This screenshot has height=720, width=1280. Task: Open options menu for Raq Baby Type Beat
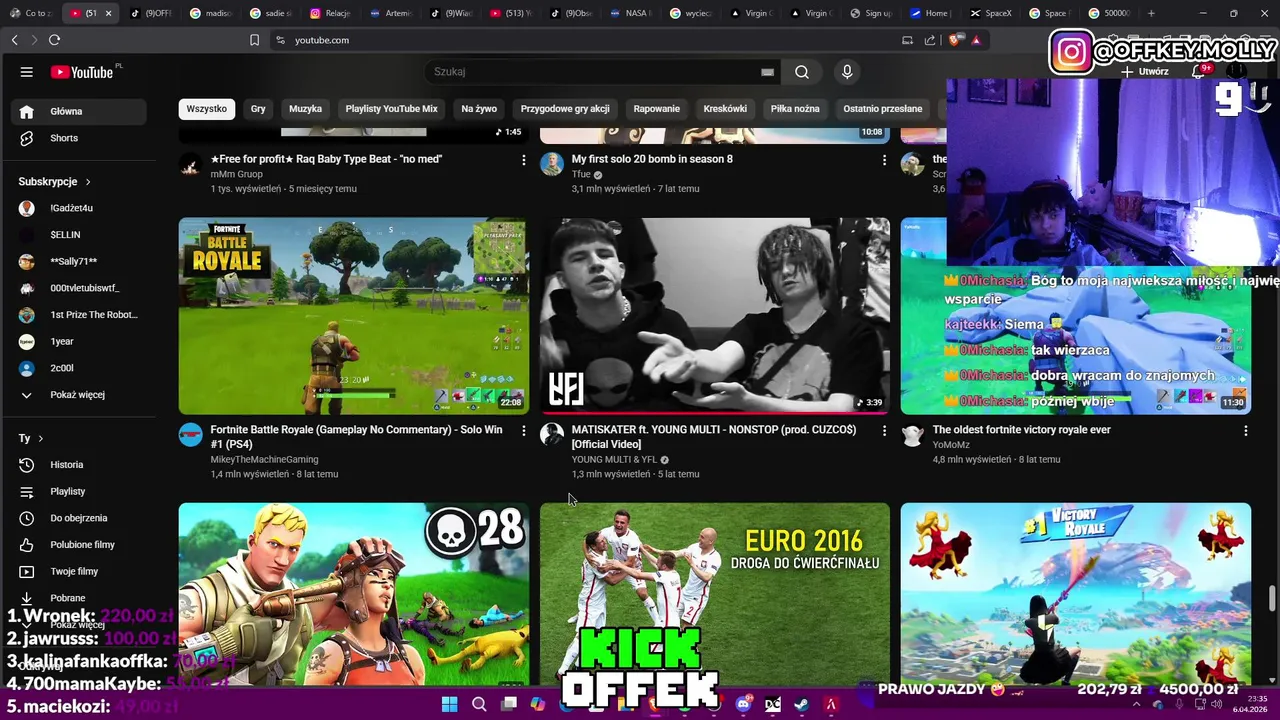coord(523,160)
